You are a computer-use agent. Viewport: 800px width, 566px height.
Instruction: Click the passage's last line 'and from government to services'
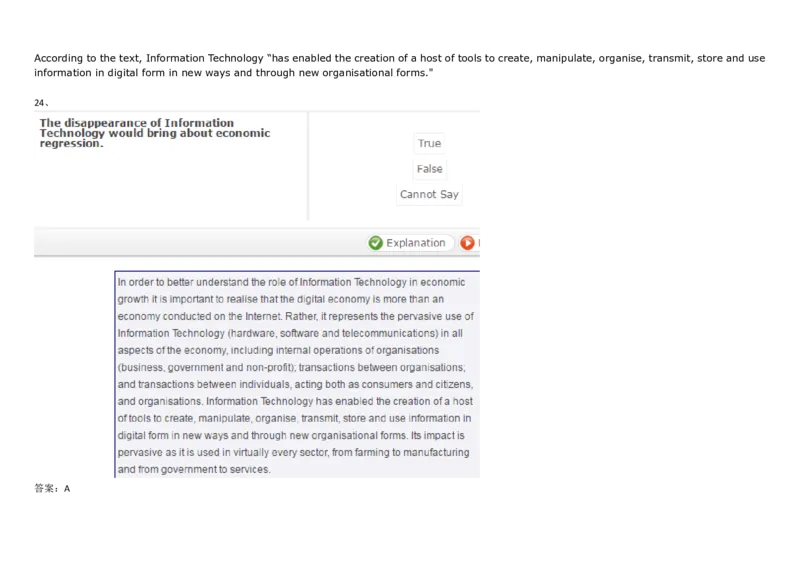coord(194,469)
